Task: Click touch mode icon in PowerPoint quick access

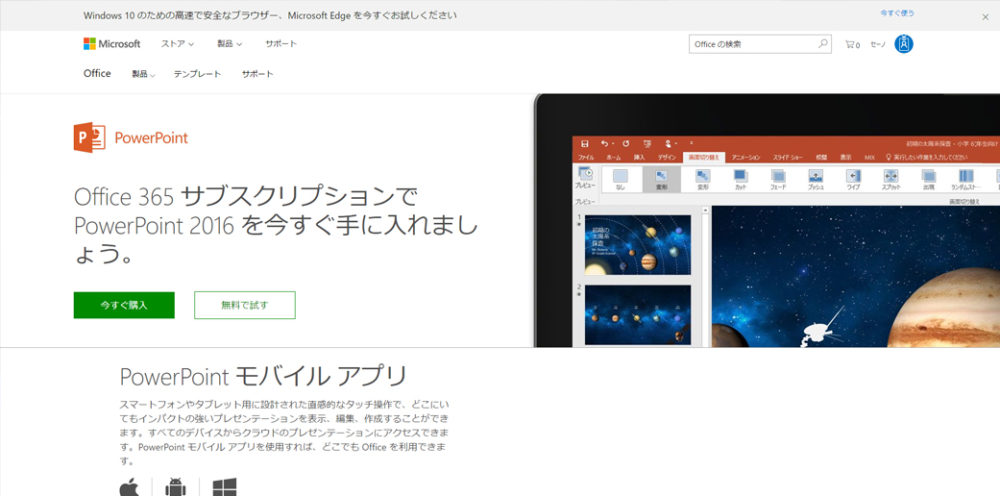Action: [668, 144]
